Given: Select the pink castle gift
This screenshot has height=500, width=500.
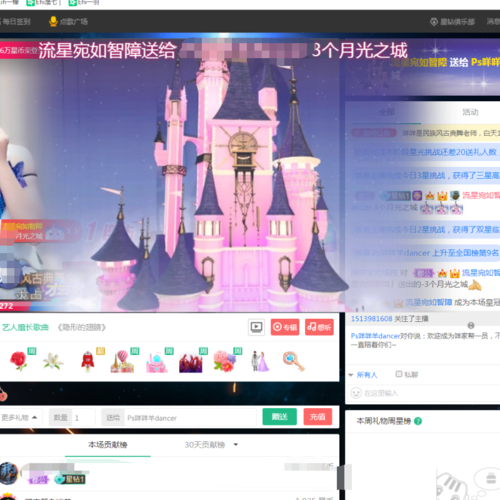Looking at the screenshot, I should [x=156, y=363].
